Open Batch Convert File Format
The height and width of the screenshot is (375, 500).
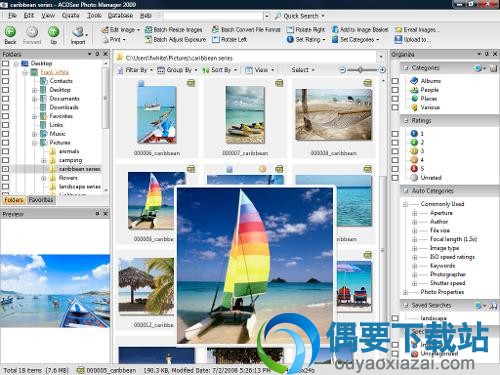point(246,30)
